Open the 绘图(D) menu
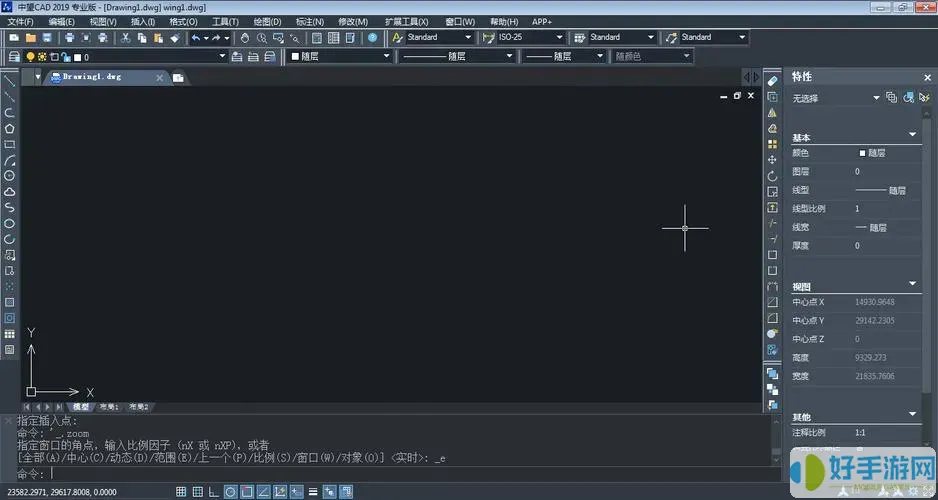 [267, 22]
